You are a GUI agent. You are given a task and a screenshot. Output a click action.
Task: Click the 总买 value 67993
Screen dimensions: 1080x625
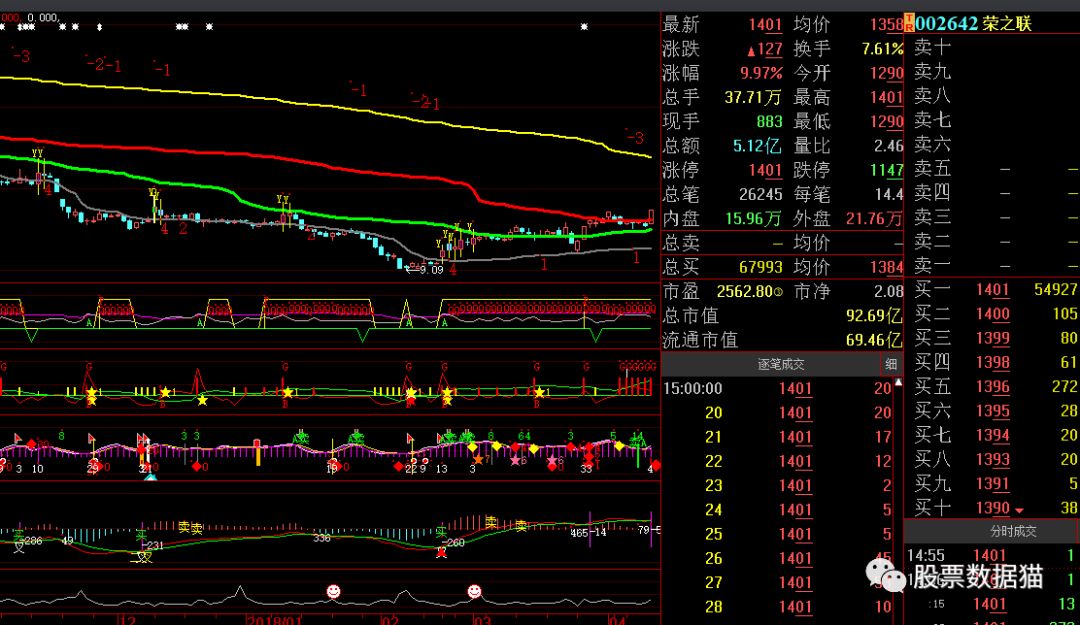760,267
